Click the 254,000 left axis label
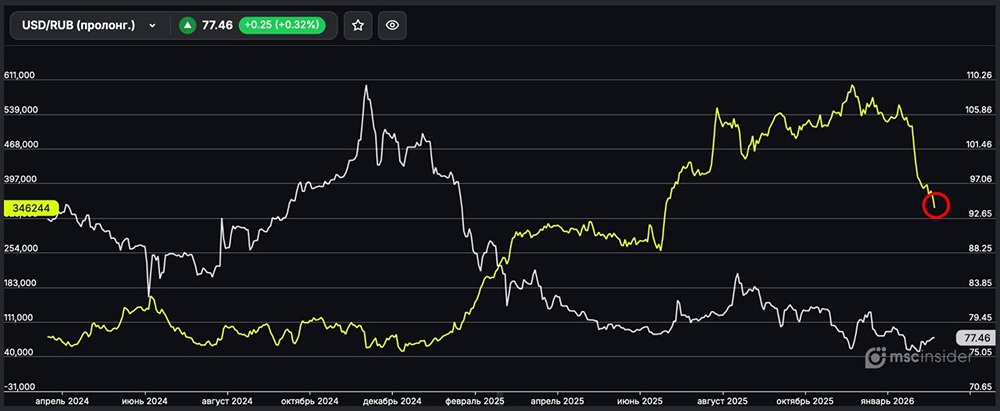This screenshot has width=1000, height=411. click(x=20, y=248)
